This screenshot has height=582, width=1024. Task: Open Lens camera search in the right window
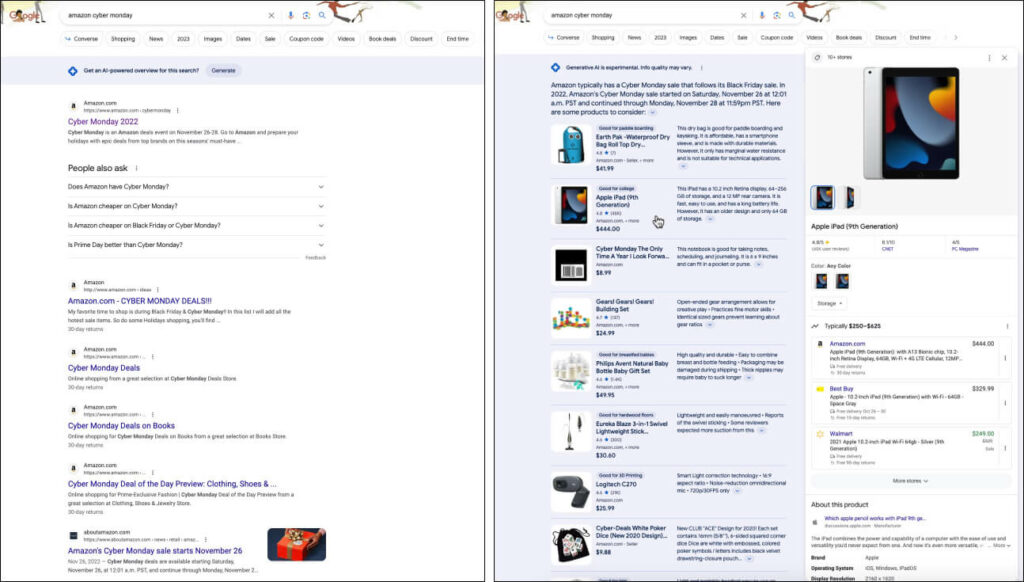coord(776,15)
